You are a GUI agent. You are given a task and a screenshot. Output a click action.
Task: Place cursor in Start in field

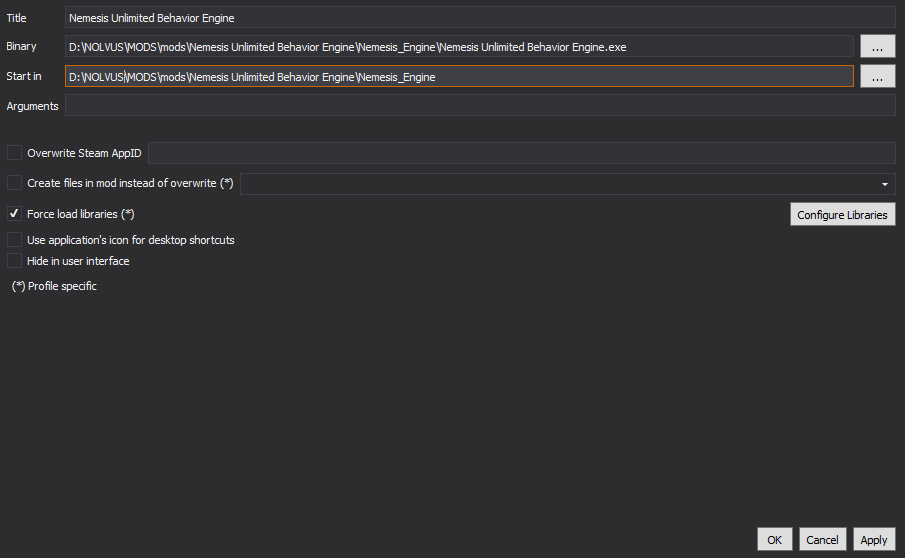click(x=459, y=76)
